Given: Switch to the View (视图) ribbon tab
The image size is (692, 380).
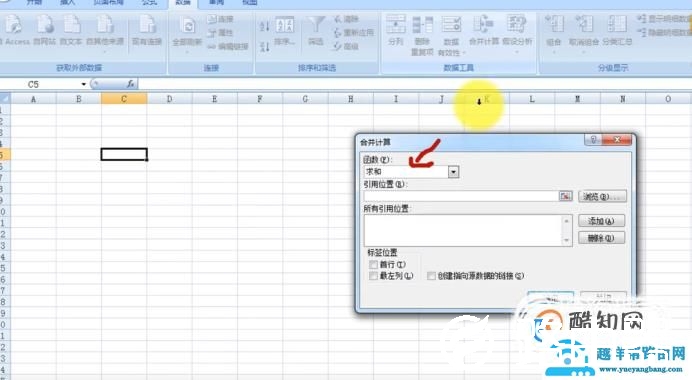Looking at the screenshot, I should pyautogui.click(x=249, y=3).
